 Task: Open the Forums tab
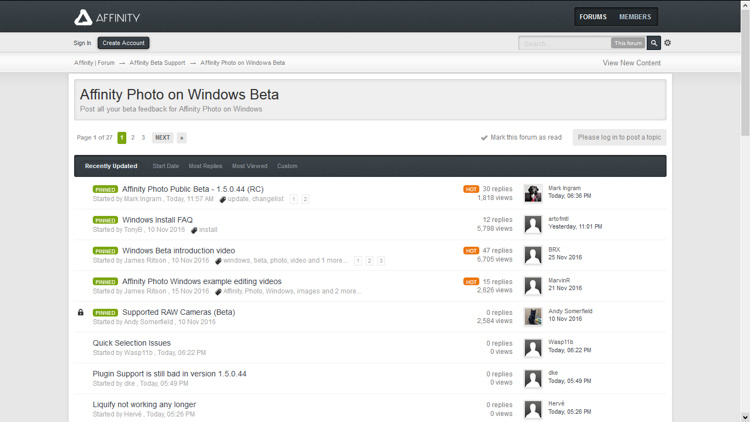click(x=593, y=17)
